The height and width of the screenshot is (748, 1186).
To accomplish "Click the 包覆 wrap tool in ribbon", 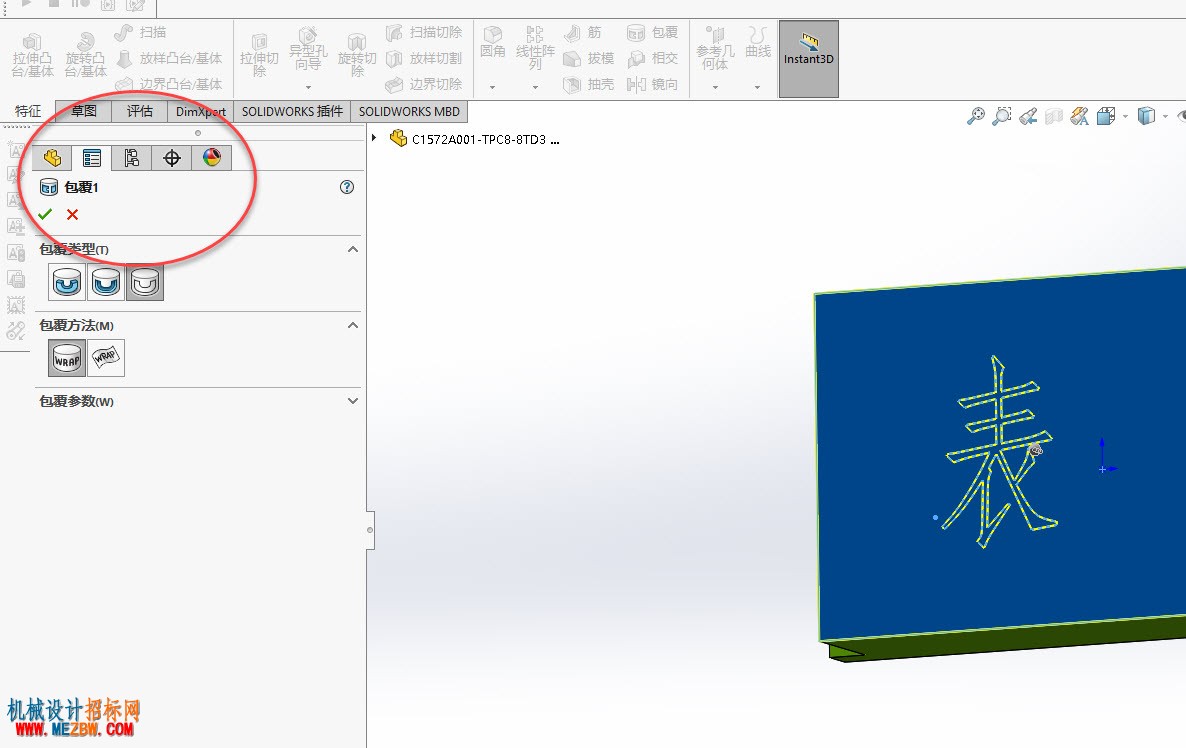I will pos(652,33).
